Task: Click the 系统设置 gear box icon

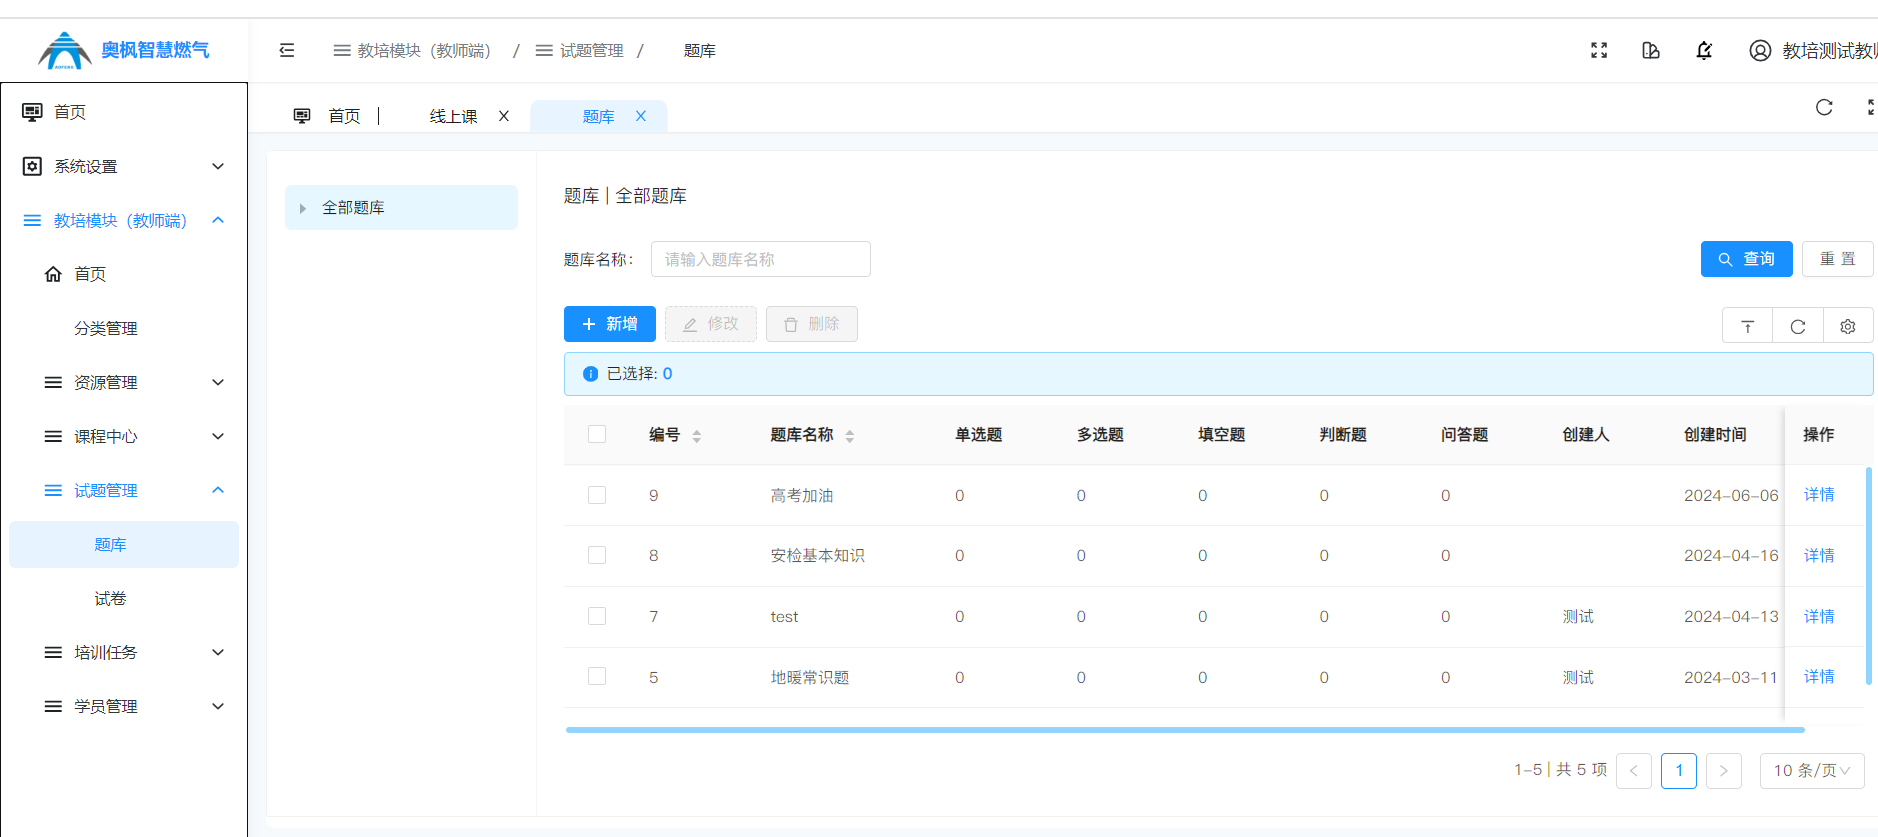Action: (x=32, y=166)
